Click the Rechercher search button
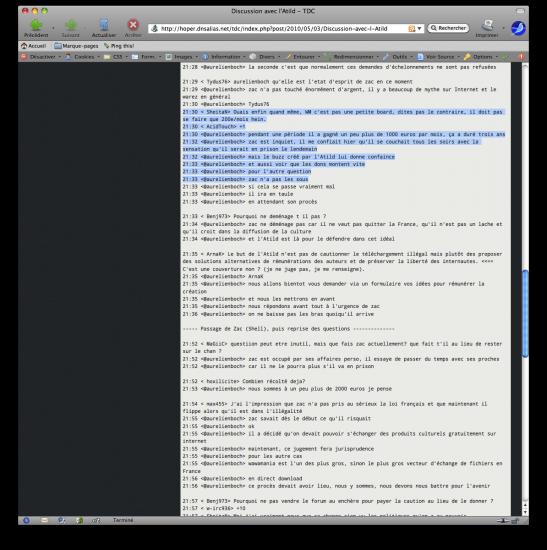 click(x=448, y=28)
